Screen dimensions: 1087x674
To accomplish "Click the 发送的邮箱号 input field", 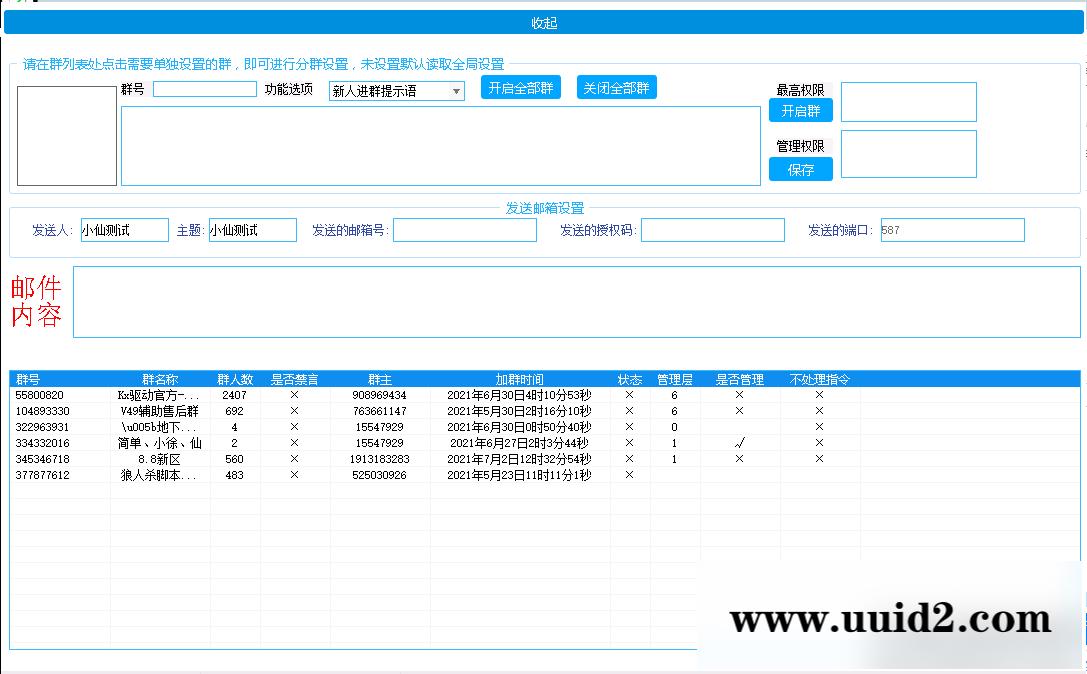I will point(464,229).
